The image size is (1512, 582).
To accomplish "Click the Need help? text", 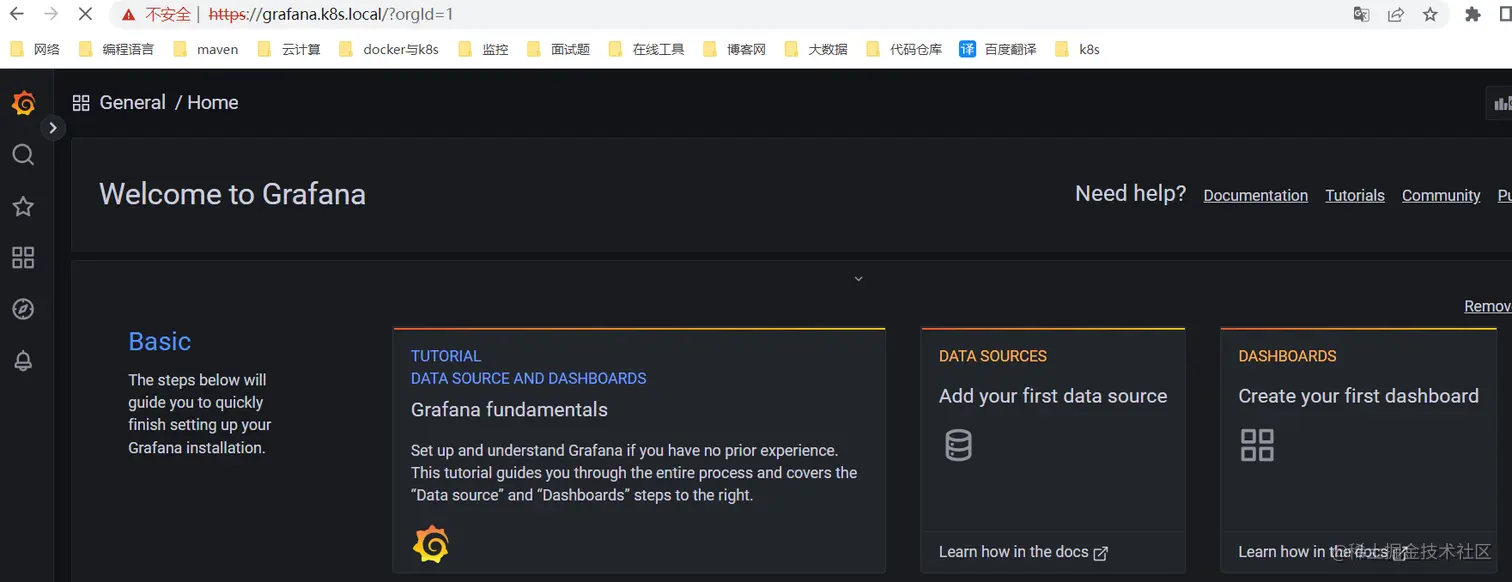I will (1130, 194).
